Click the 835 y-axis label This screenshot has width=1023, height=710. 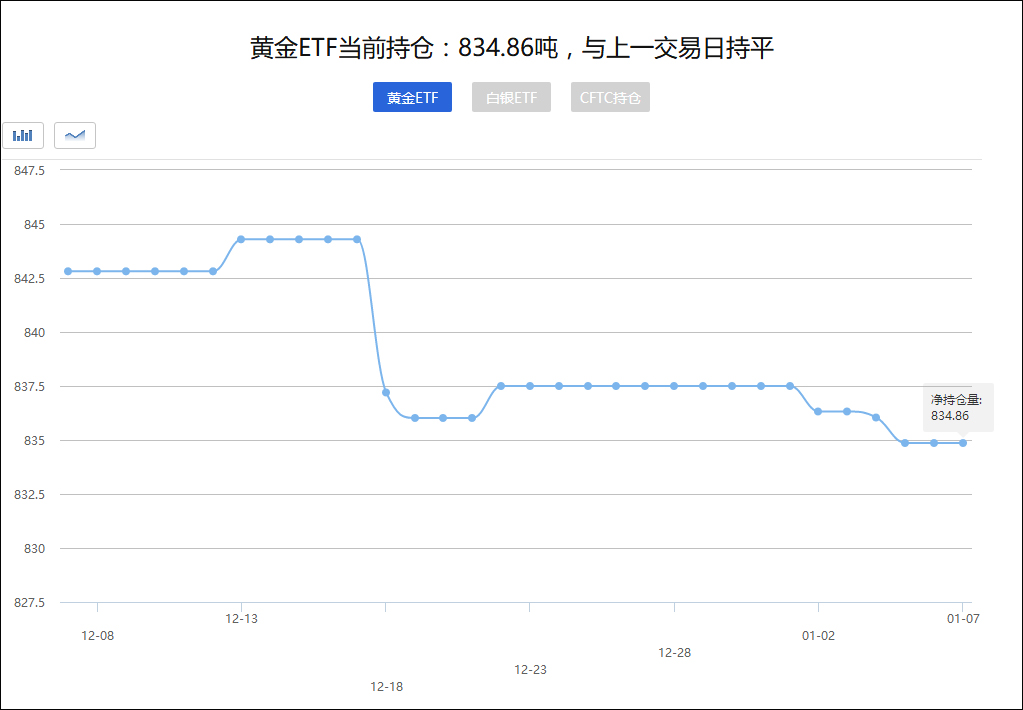coord(35,440)
